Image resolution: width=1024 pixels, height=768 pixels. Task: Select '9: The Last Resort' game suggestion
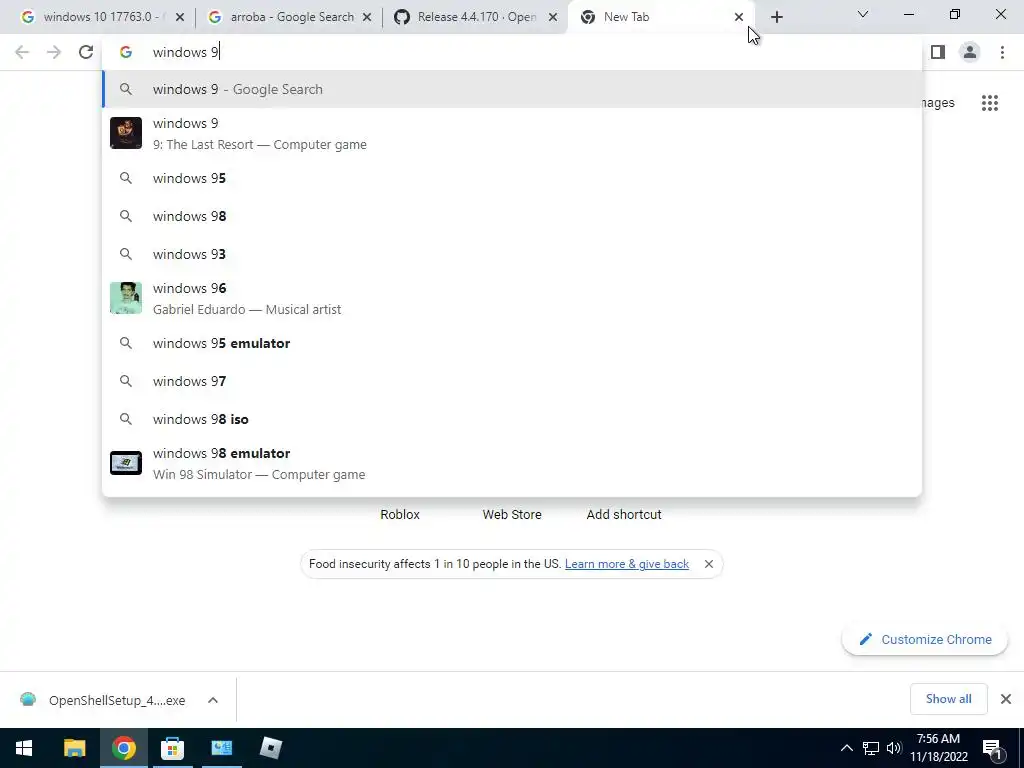513,133
